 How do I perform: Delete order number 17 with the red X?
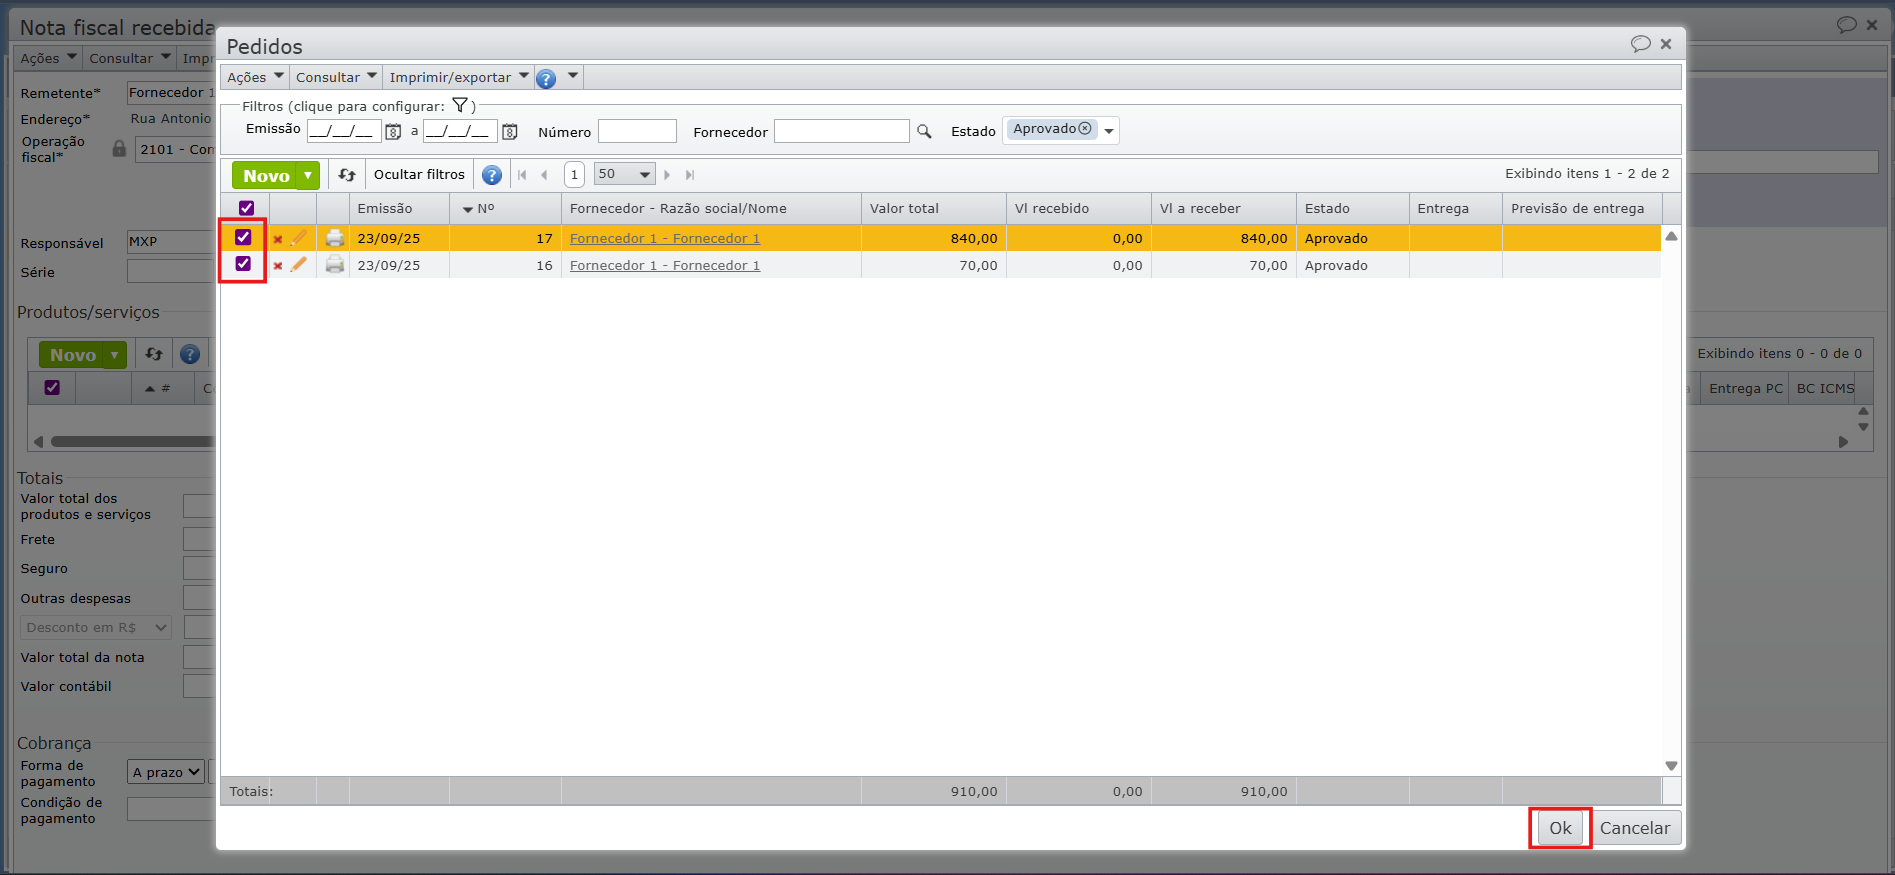[278, 239]
